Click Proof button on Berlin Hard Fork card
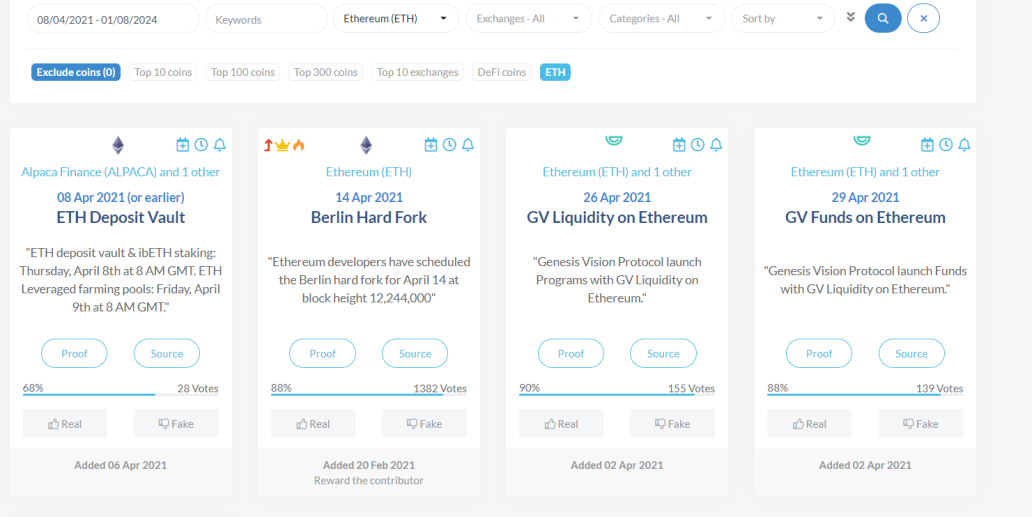 (x=322, y=353)
